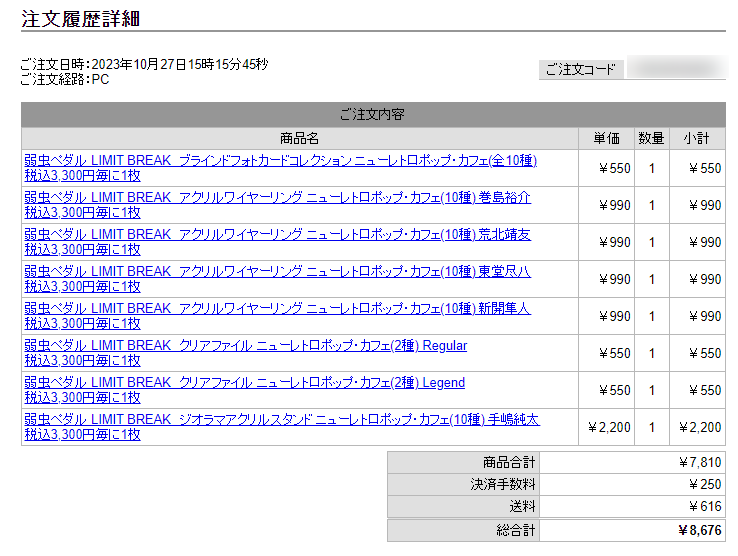Click the ¥2,200 unit price cell
This screenshot has width=738, height=556.
click(x=609, y=427)
